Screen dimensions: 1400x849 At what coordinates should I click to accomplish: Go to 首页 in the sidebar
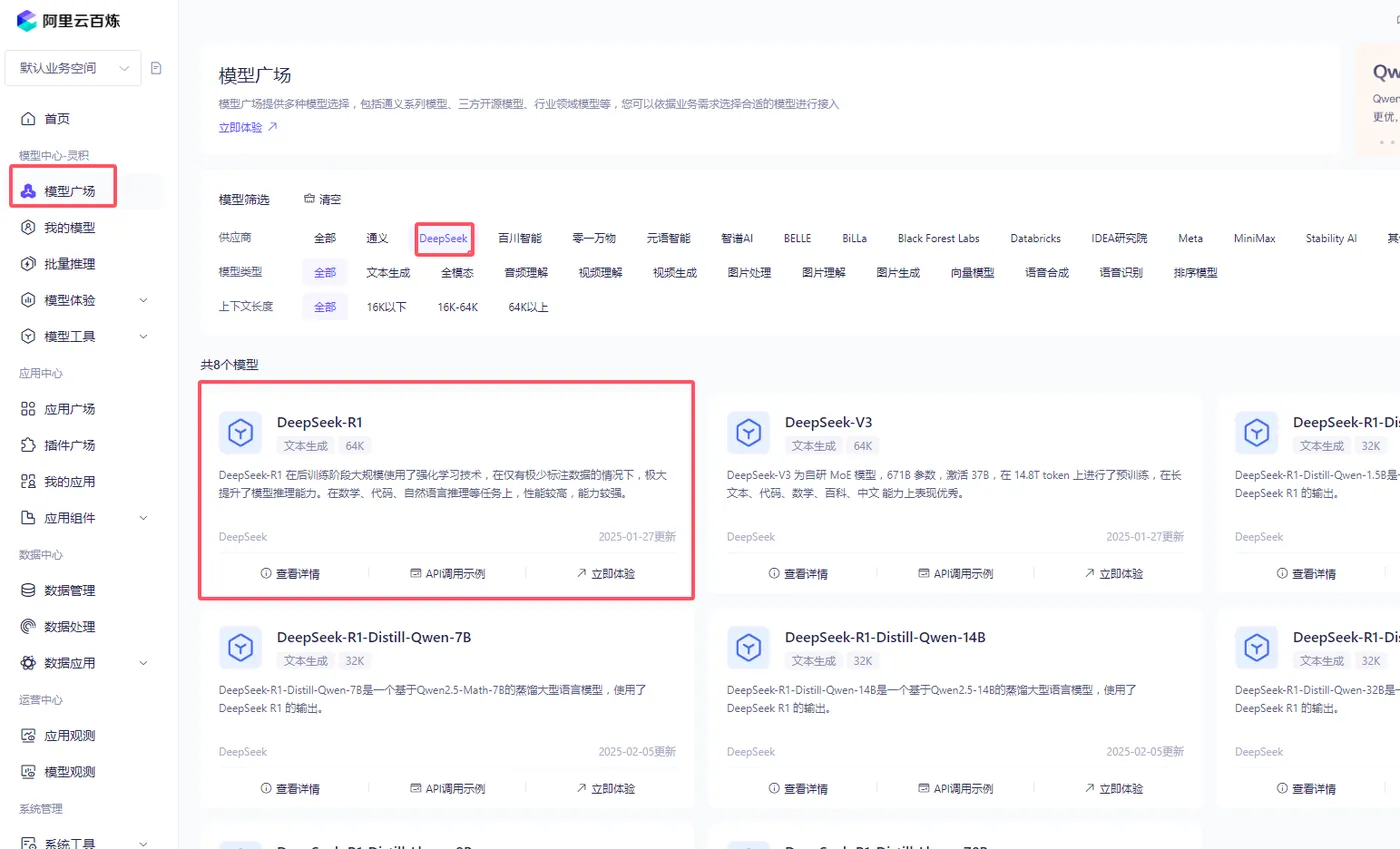[57, 119]
